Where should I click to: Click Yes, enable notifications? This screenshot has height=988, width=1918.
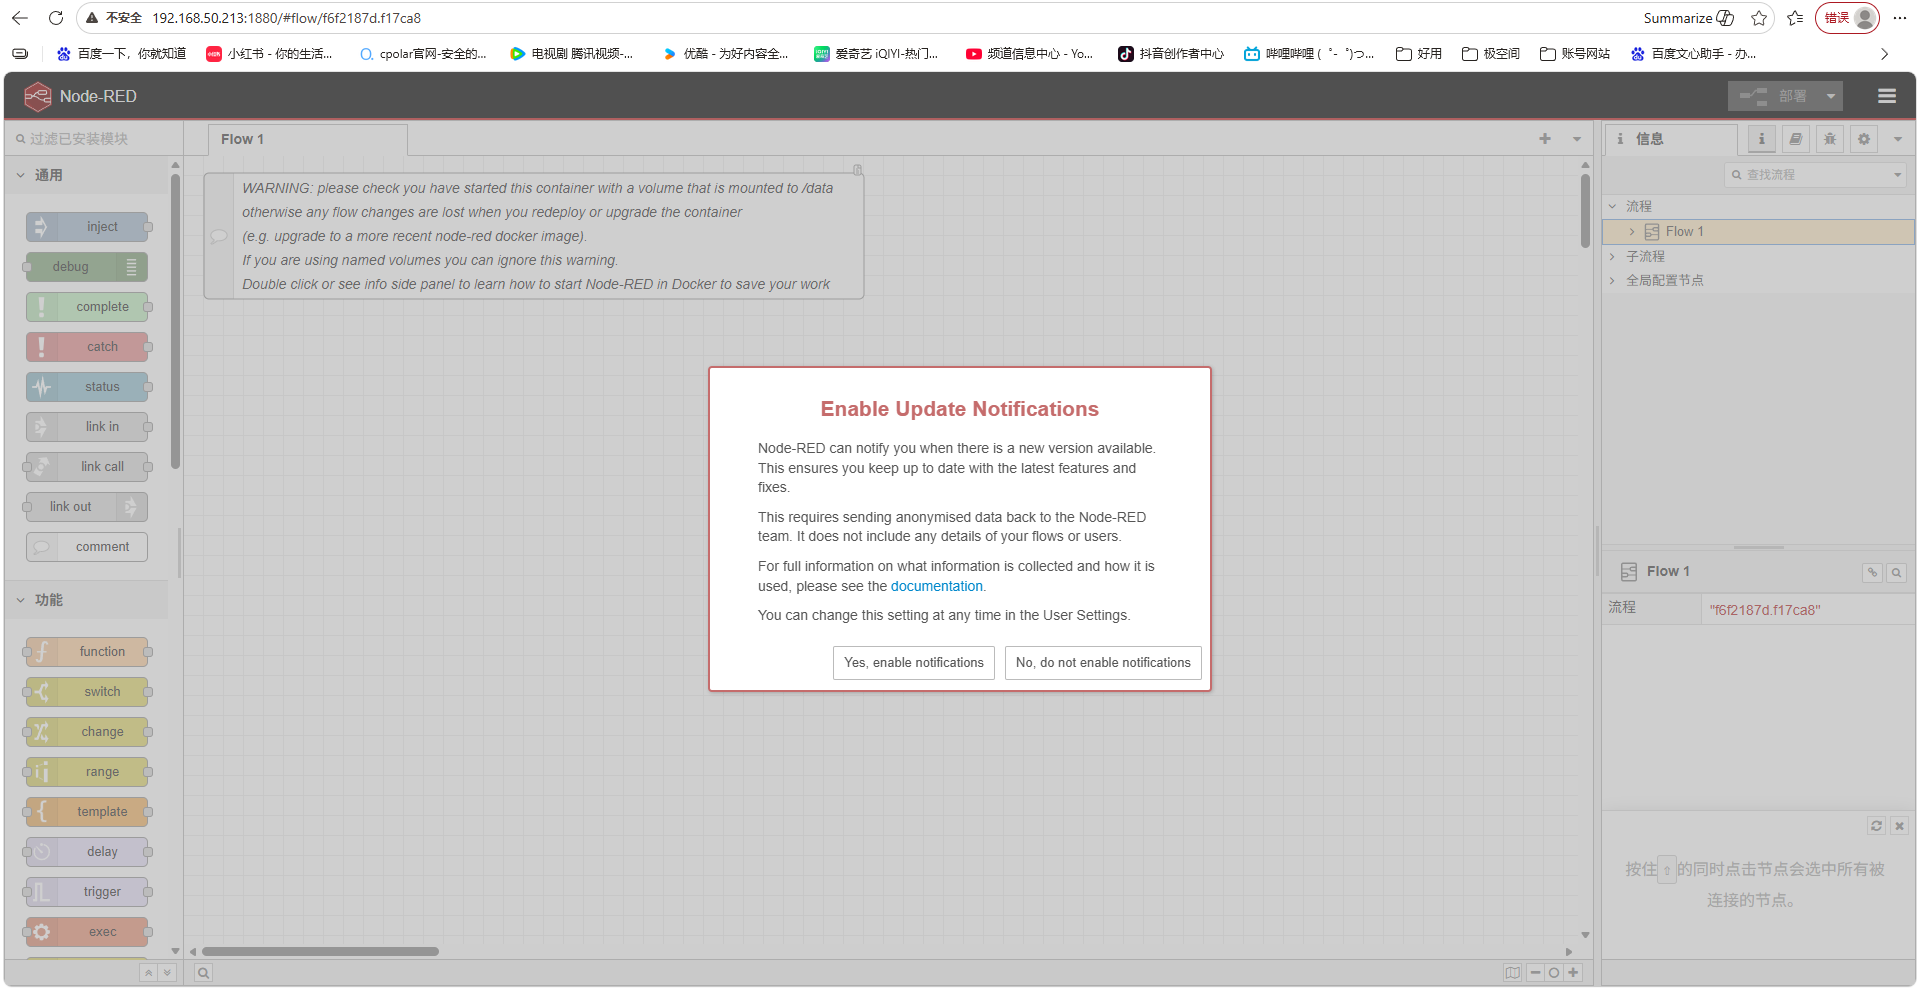coord(914,663)
